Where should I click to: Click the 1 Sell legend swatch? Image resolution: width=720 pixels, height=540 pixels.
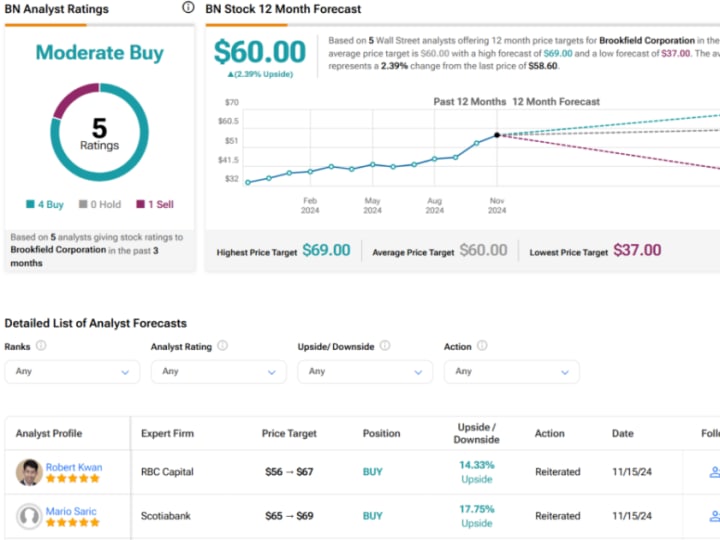pyautogui.click(x=141, y=204)
